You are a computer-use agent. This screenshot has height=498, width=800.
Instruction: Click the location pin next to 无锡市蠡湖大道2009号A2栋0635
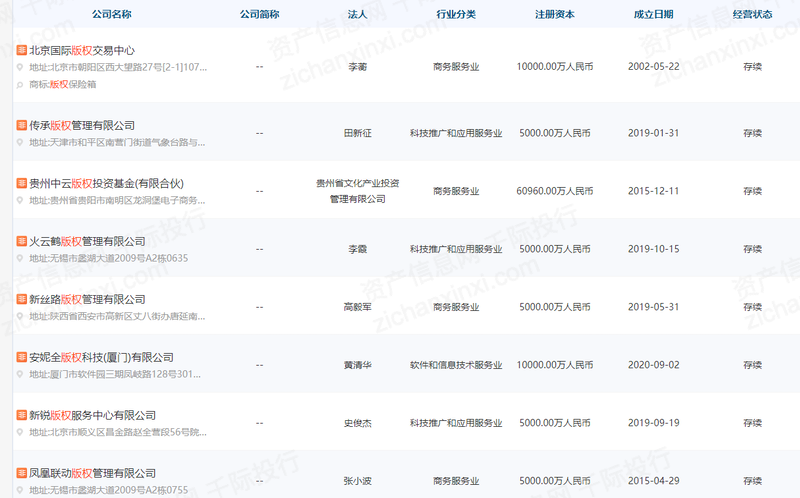[x=20, y=258]
